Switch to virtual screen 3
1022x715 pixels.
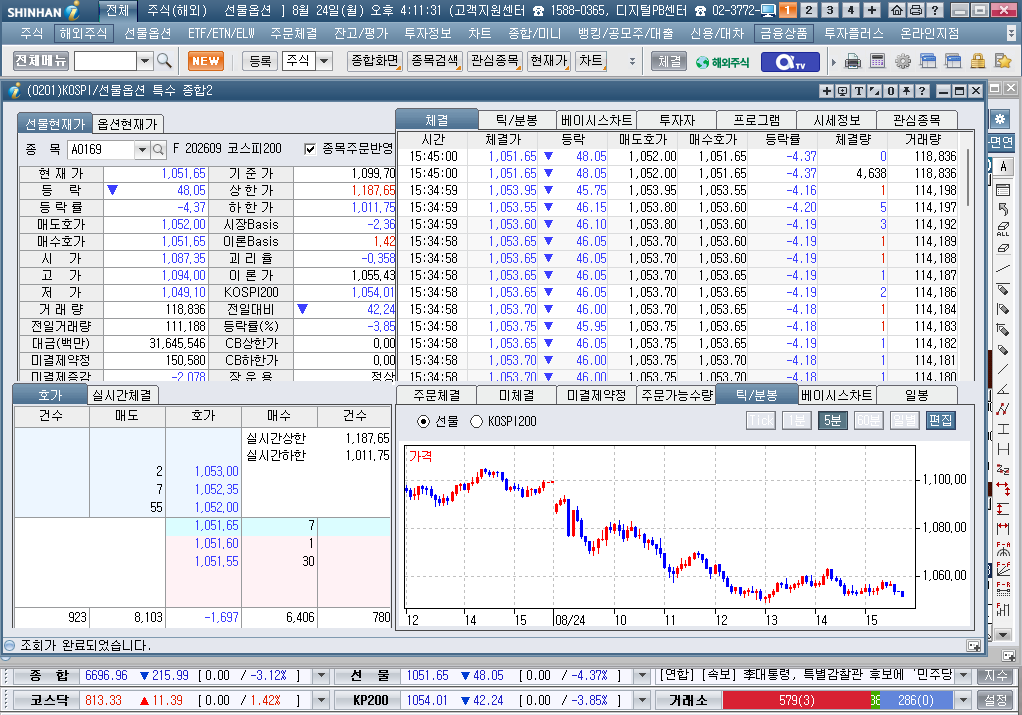coord(830,10)
